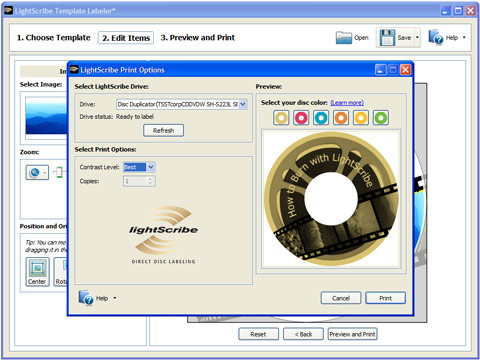This screenshot has width=480, height=360.
Task: Click the Save floppy disk icon
Action: coord(387,38)
